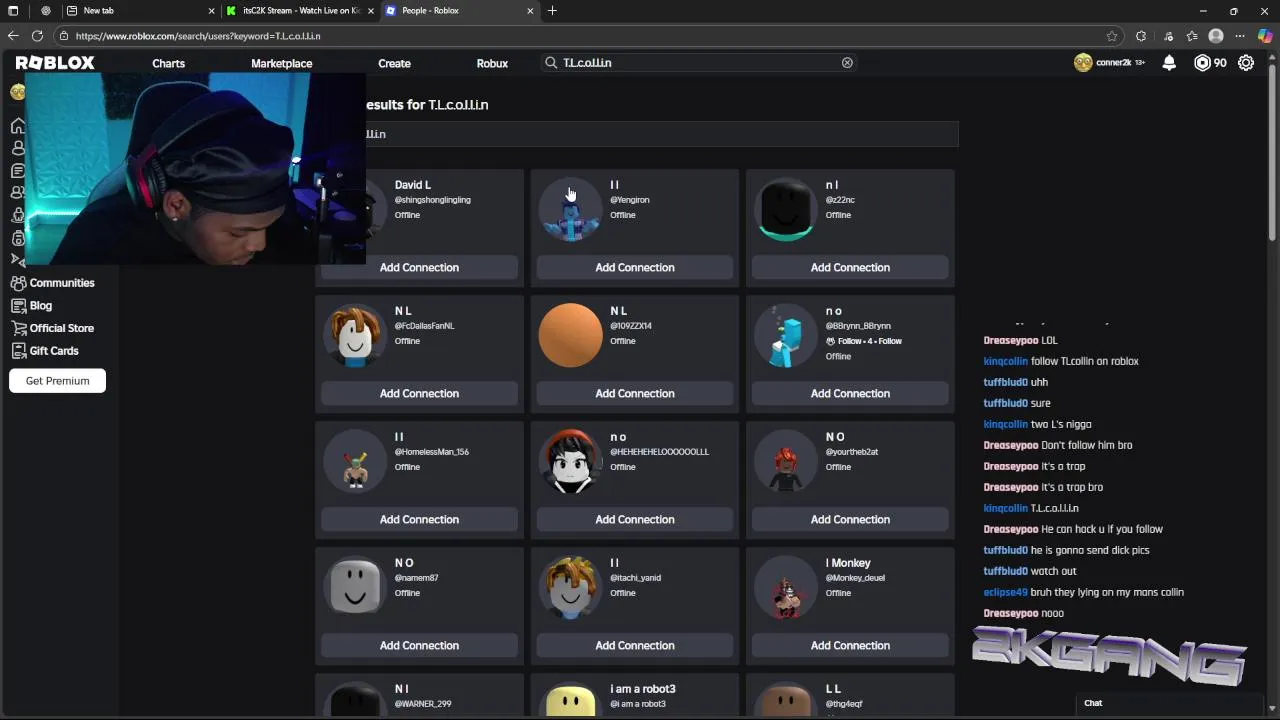Click the Blog sidebar icon

point(18,306)
